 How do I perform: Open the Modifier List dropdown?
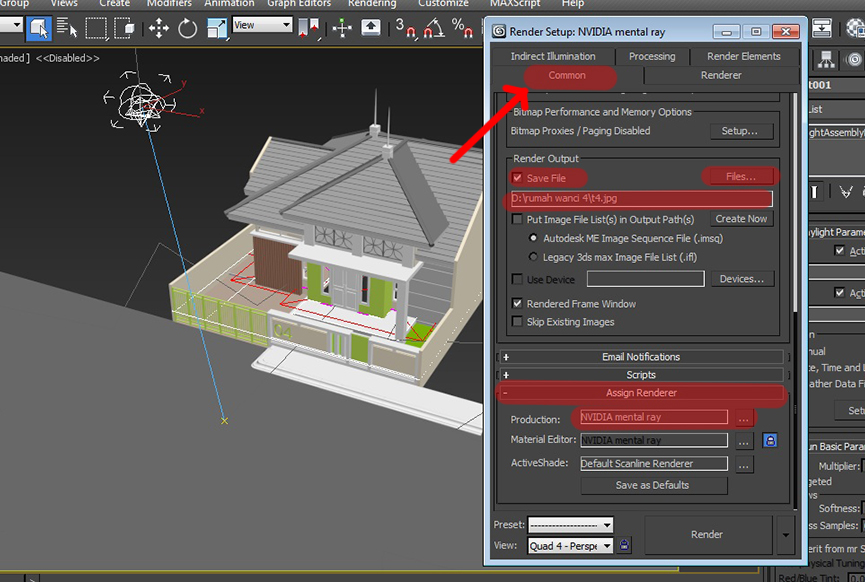pyautogui.click(x=837, y=109)
